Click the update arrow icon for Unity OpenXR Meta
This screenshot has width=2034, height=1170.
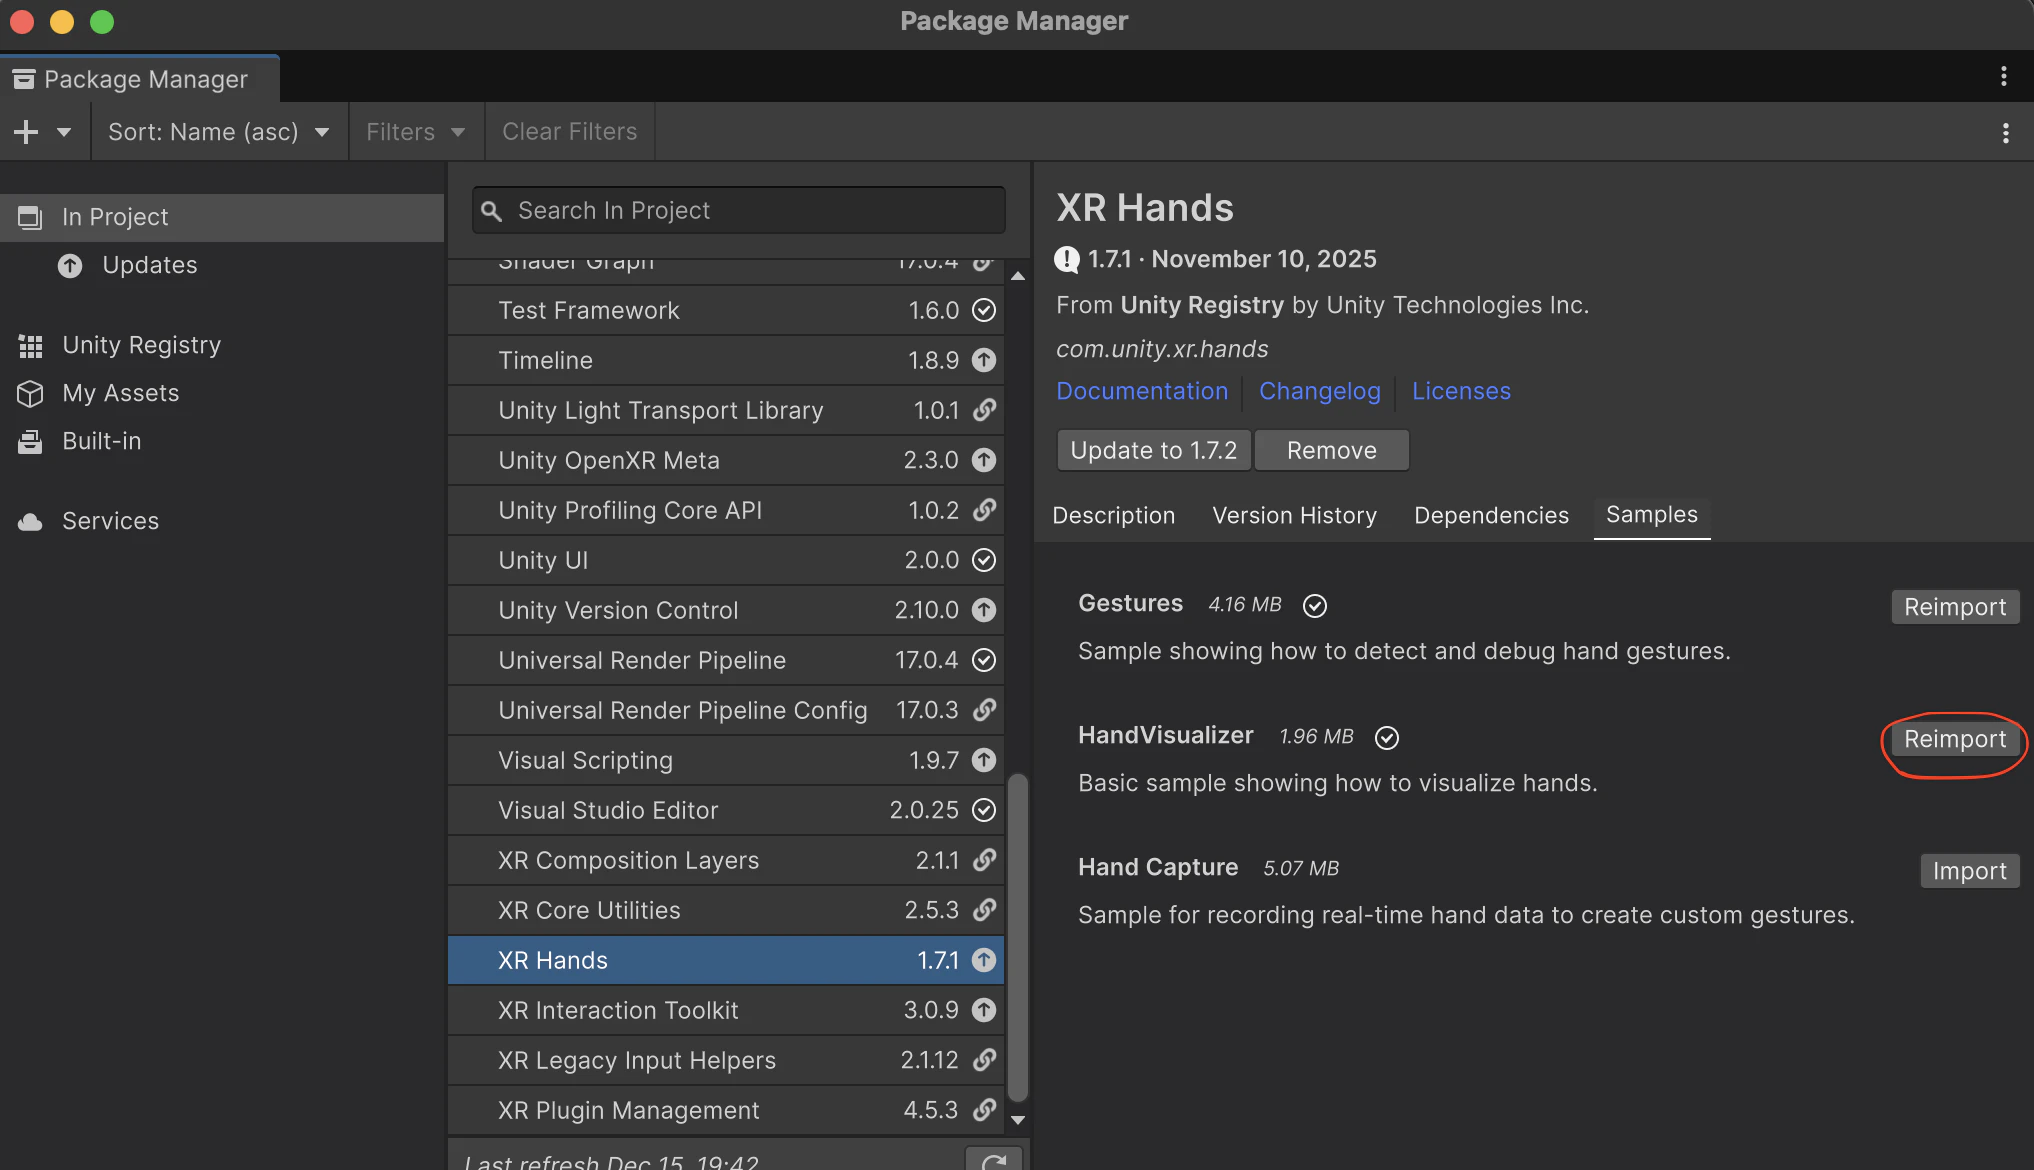click(x=984, y=460)
